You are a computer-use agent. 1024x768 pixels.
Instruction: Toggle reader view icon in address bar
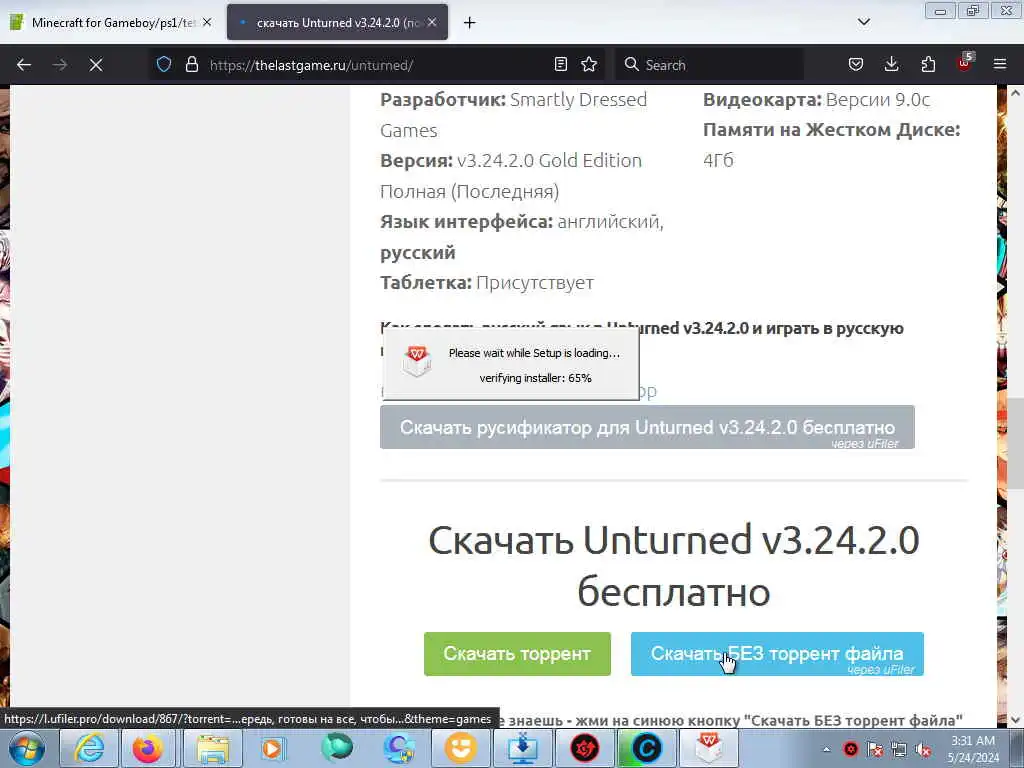point(560,64)
